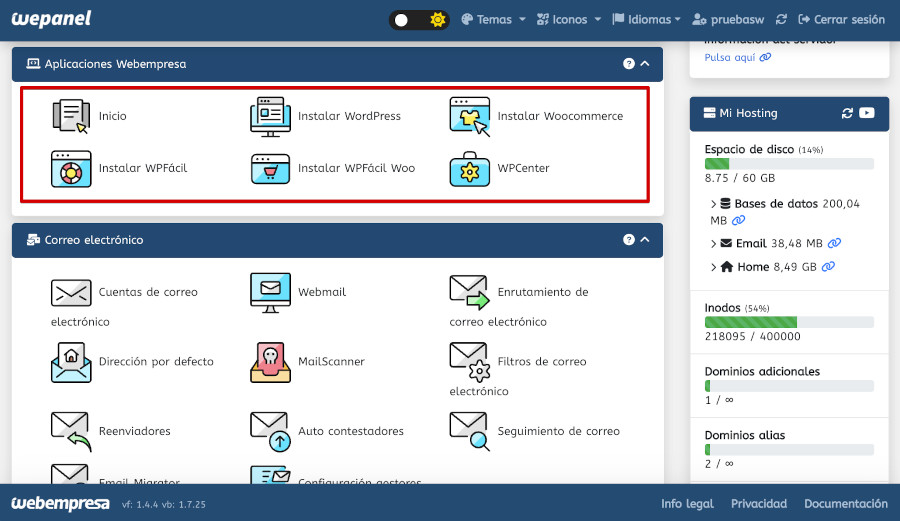Viewport: 900px width, 521px height.
Task: Open the Idiomas dropdown
Action: pos(646,20)
